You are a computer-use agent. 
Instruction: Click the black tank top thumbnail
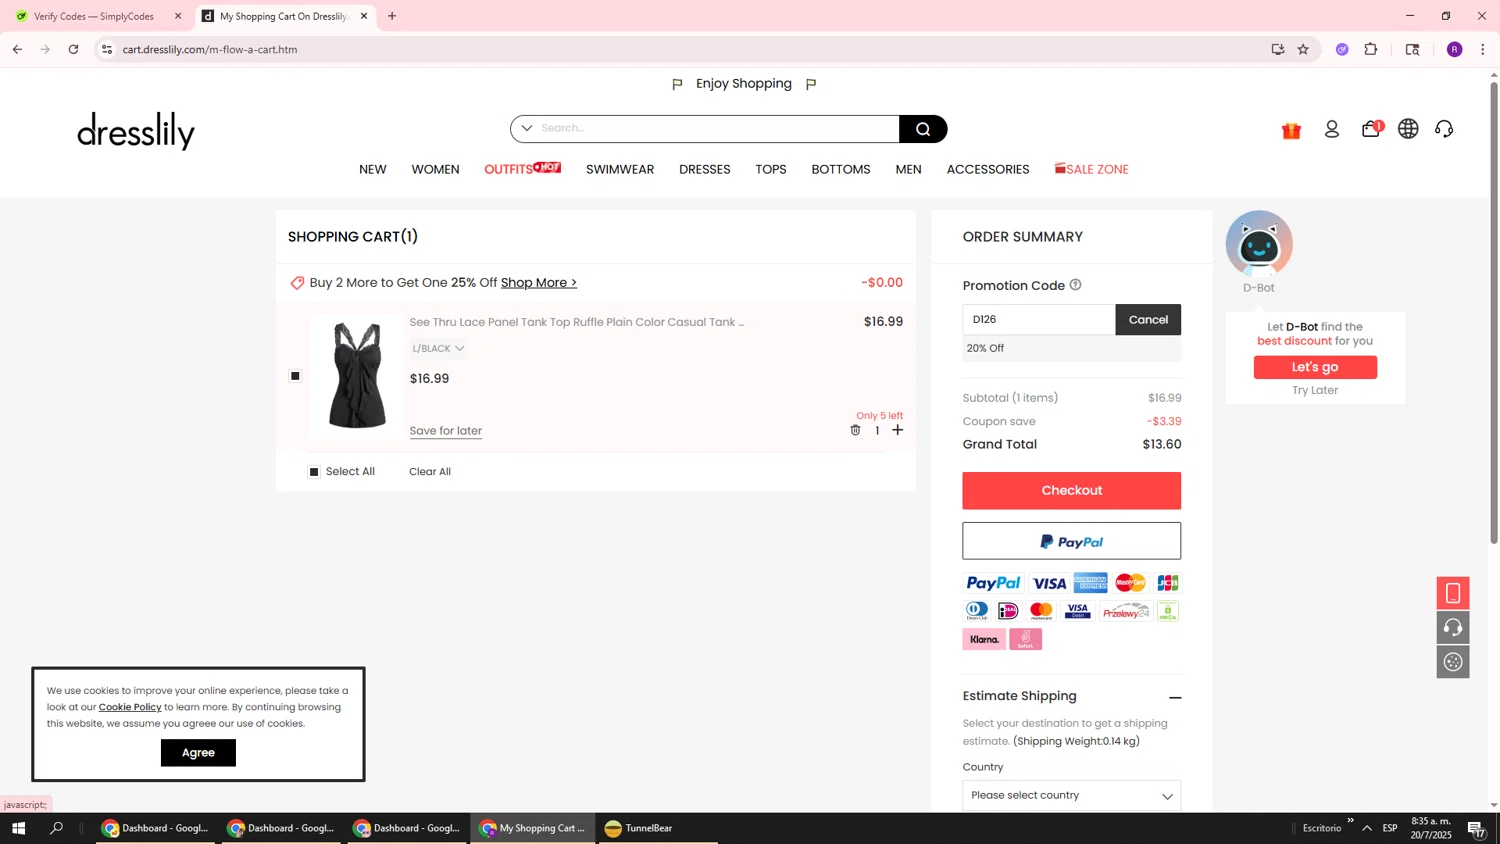357,376
